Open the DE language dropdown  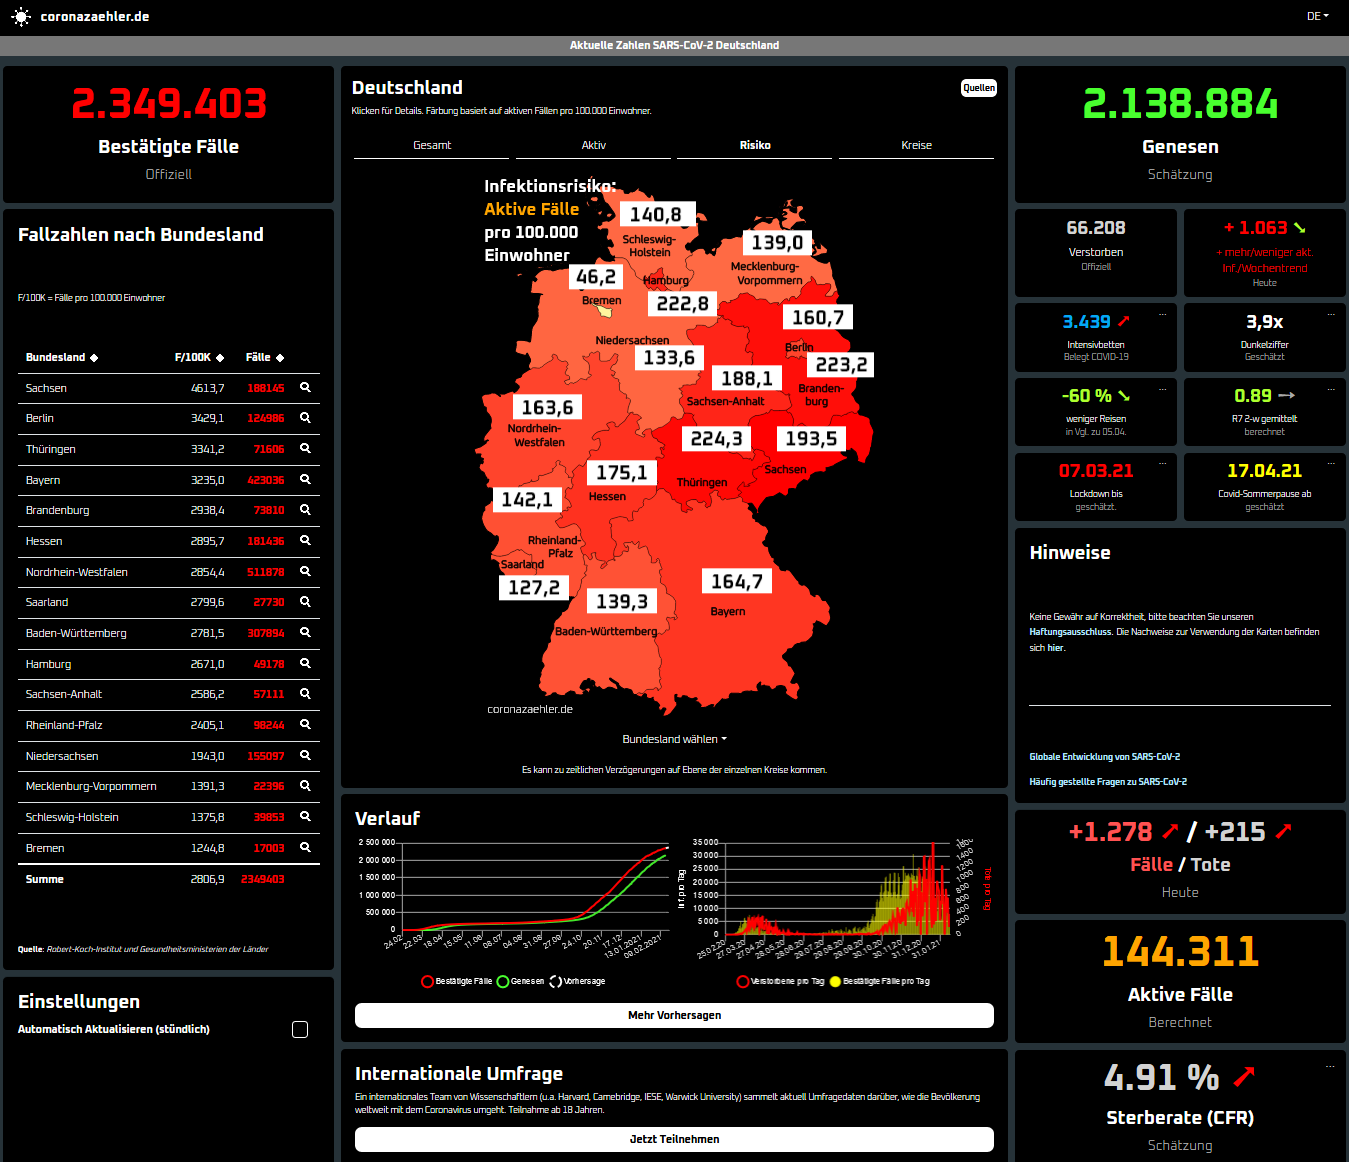pyautogui.click(x=1317, y=17)
